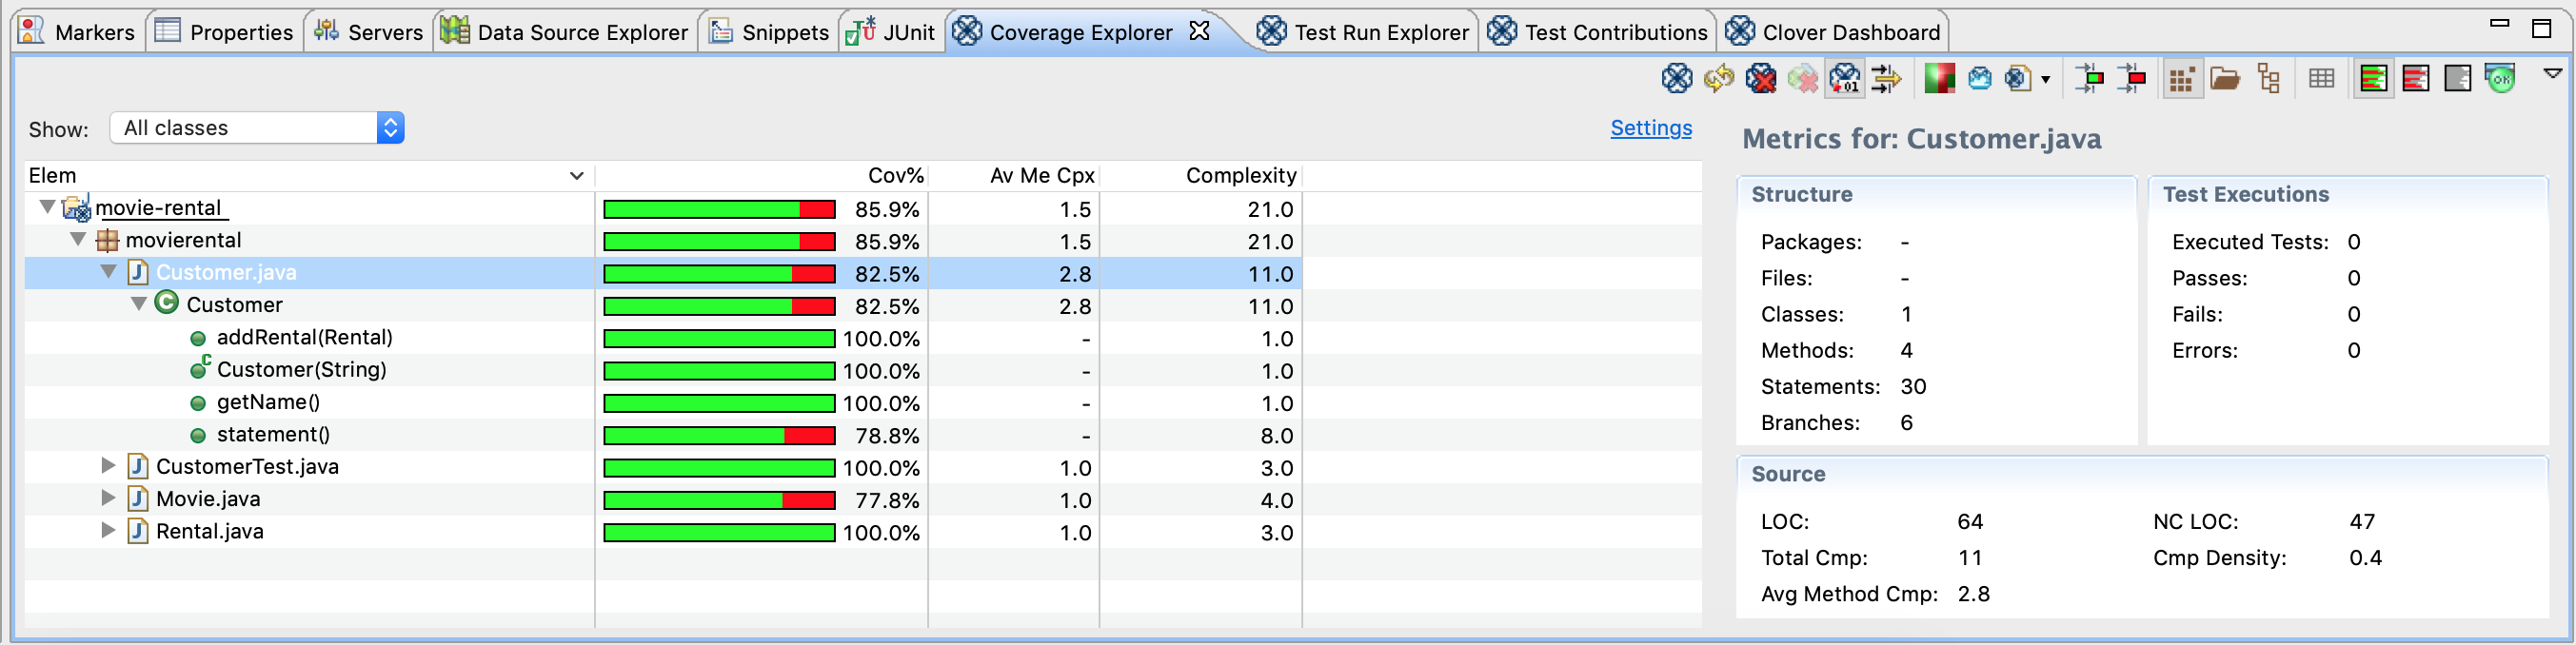Click the blue cloud report icon

coord(1980,78)
